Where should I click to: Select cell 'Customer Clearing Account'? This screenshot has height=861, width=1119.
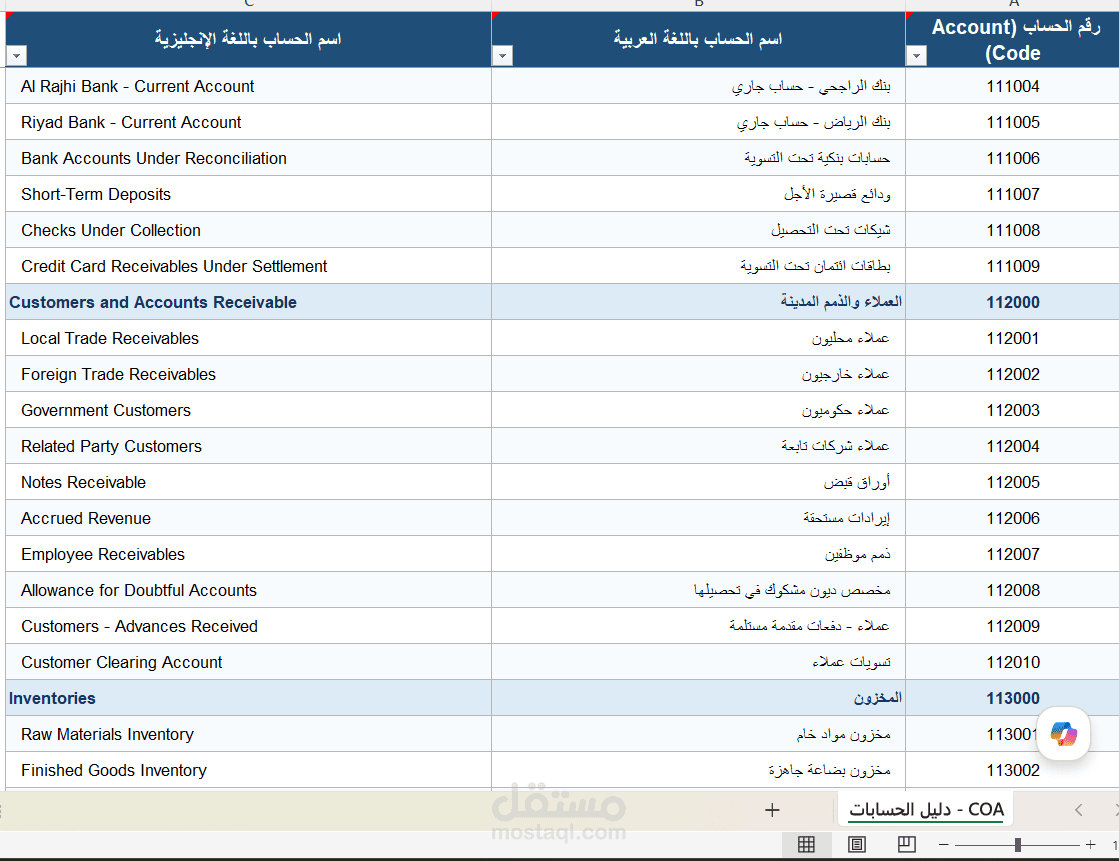click(x=248, y=662)
